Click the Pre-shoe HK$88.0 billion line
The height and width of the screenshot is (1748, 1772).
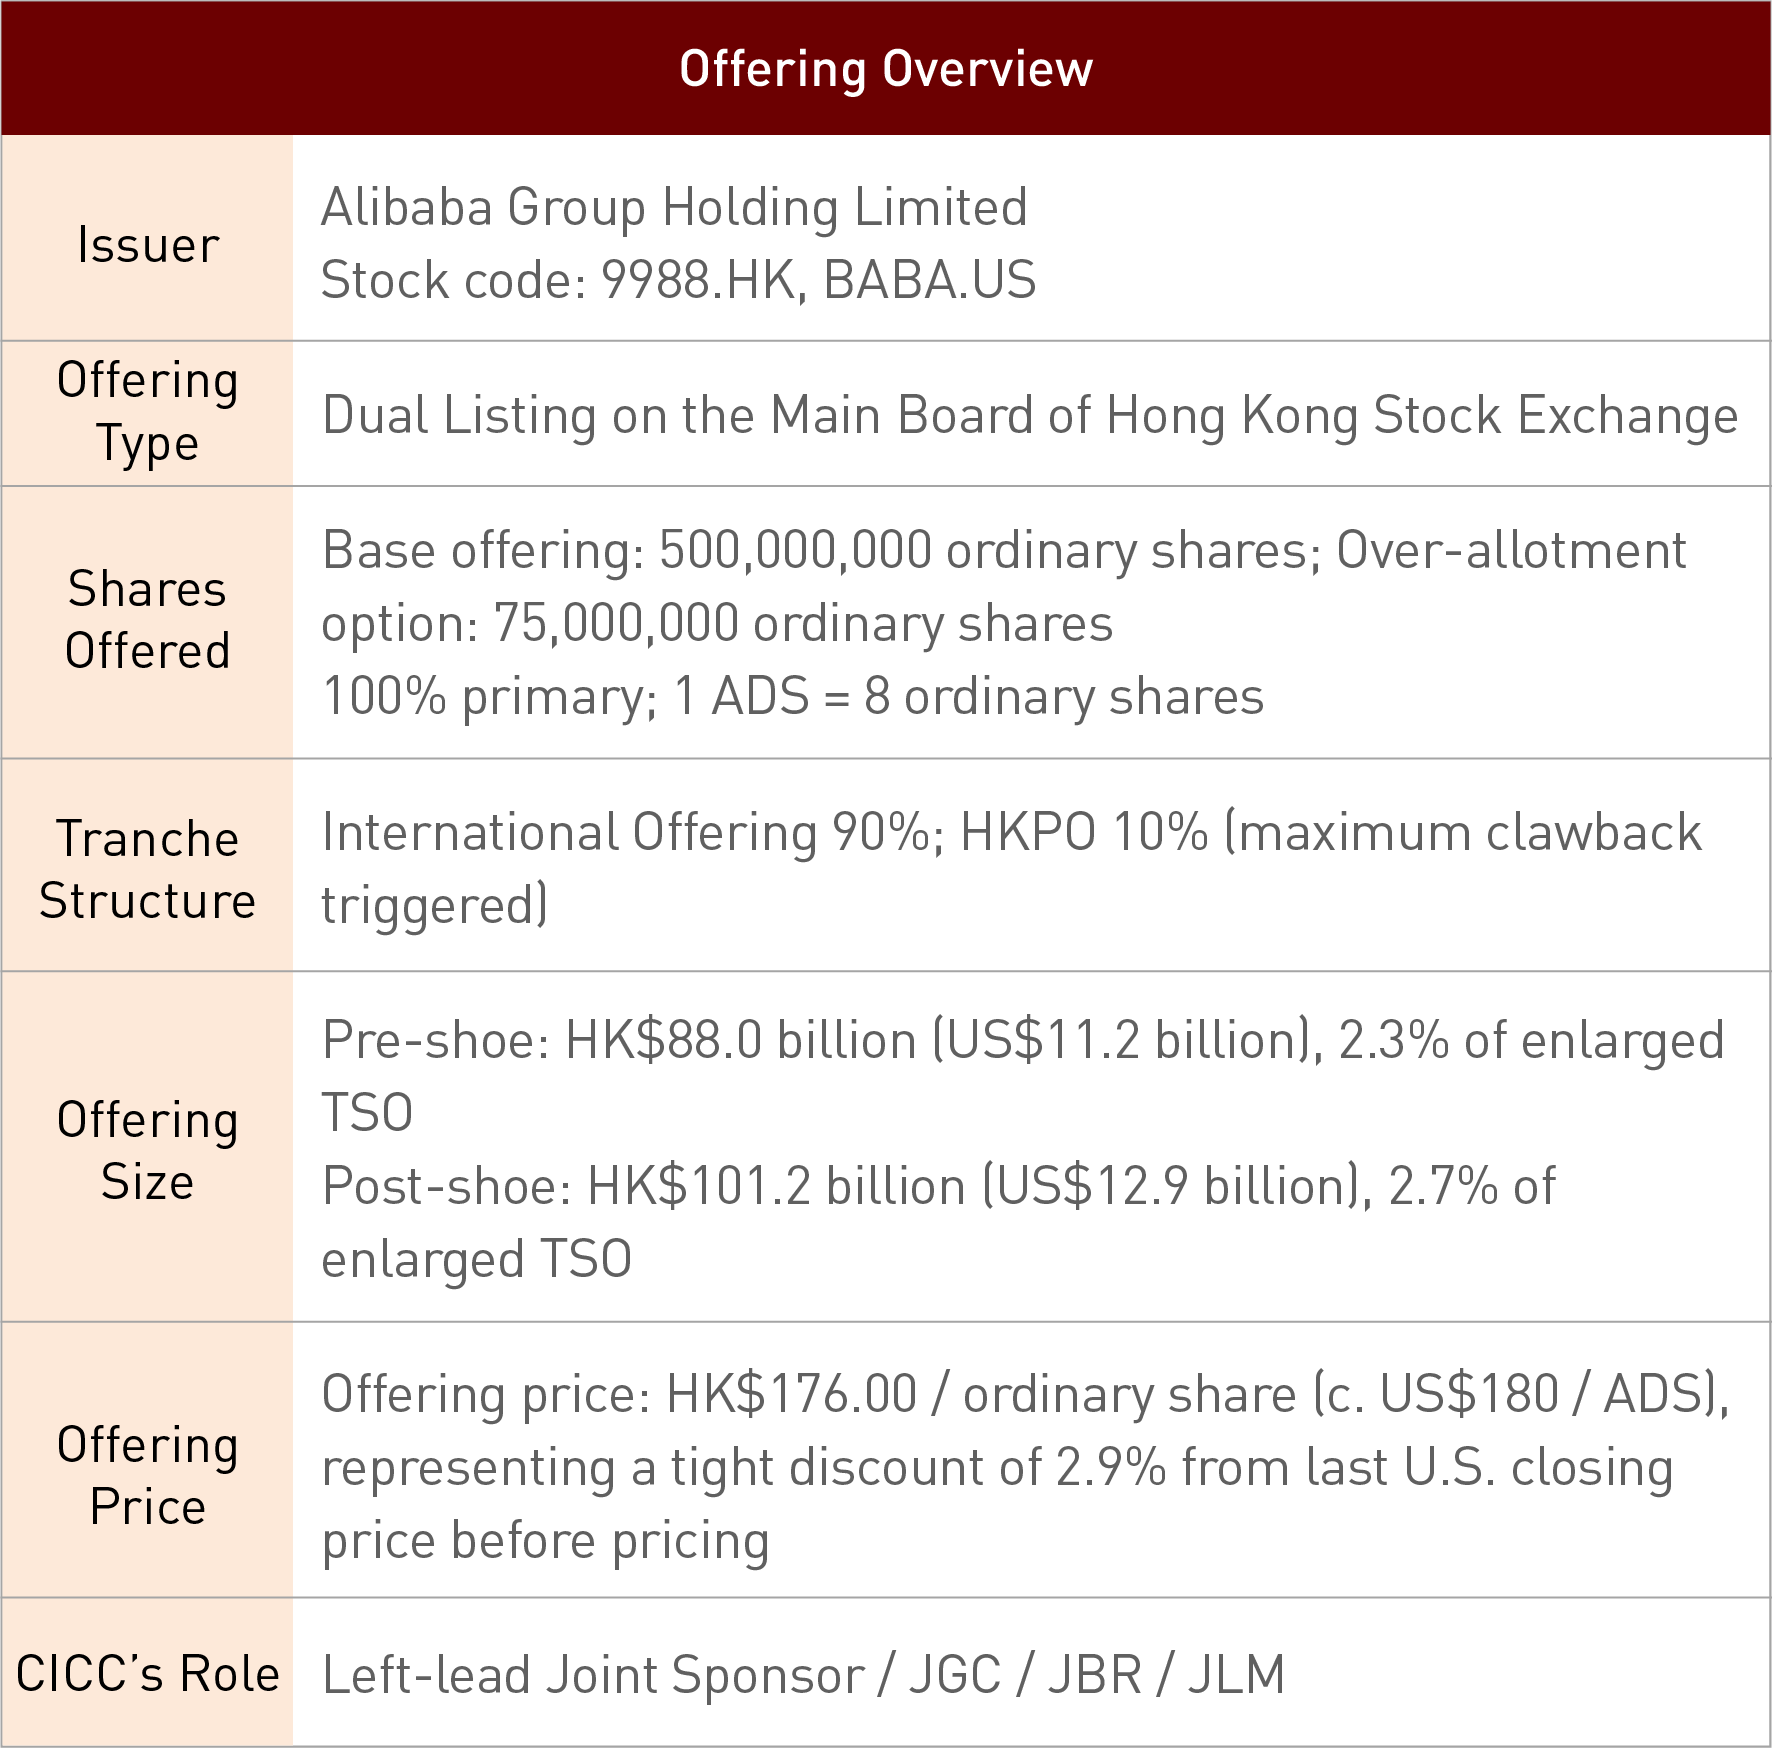1022,1041
